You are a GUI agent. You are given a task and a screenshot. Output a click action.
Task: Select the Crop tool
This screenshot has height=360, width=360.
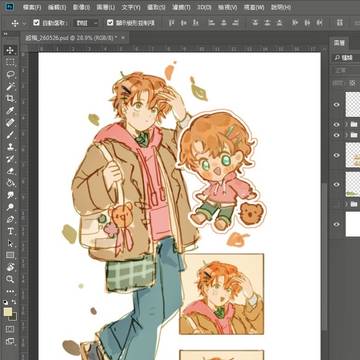(x=10, y=98)
